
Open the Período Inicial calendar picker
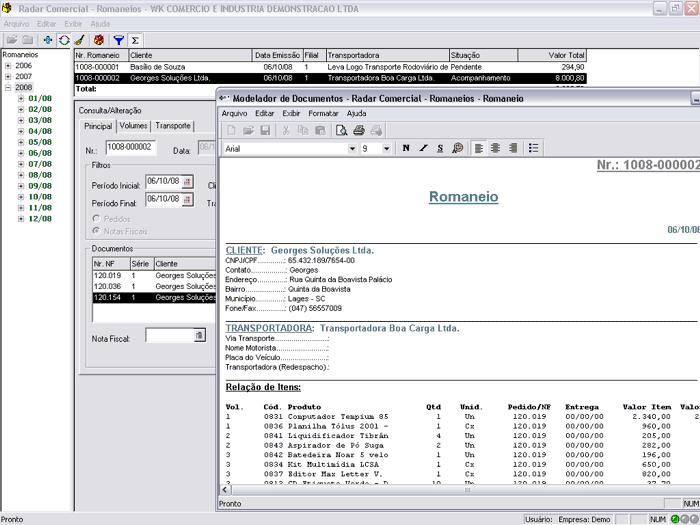(x=186, y=181)
